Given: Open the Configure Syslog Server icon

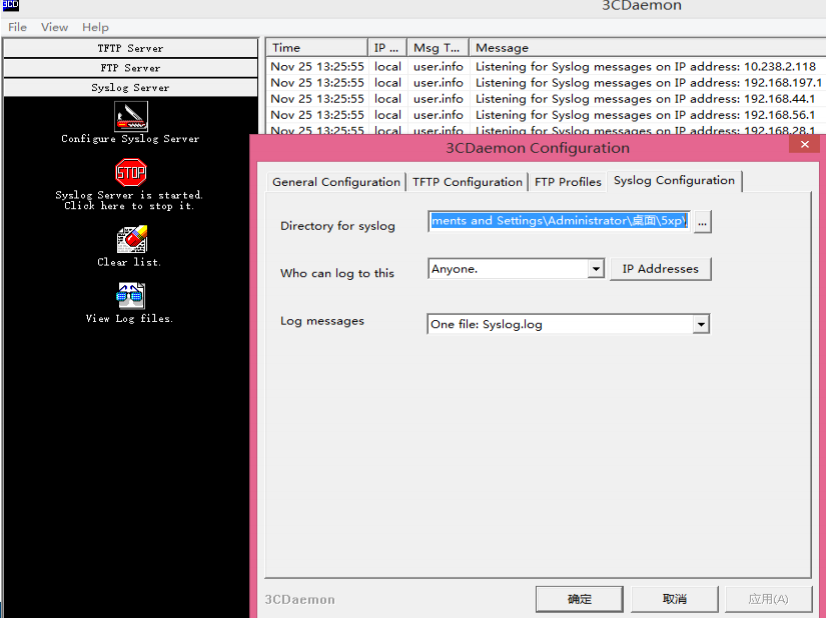Looking at the screenshot, I should click(131, 116).
